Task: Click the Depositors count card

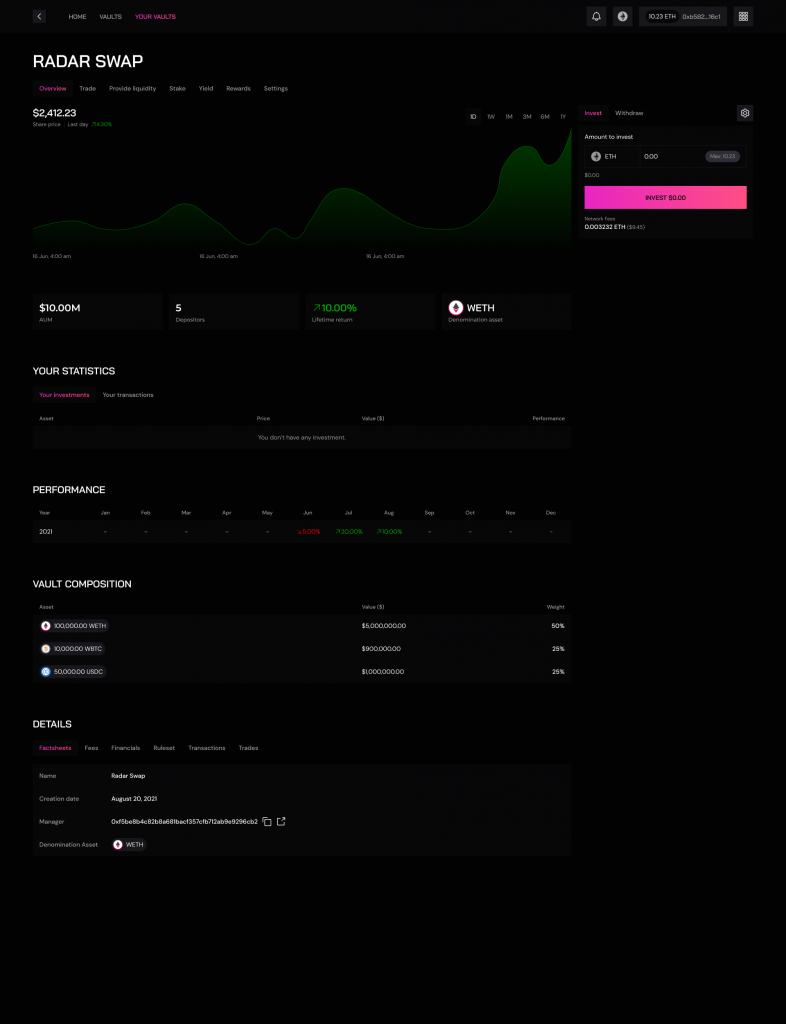Action: pyautogui.click(x=234, y=312)
